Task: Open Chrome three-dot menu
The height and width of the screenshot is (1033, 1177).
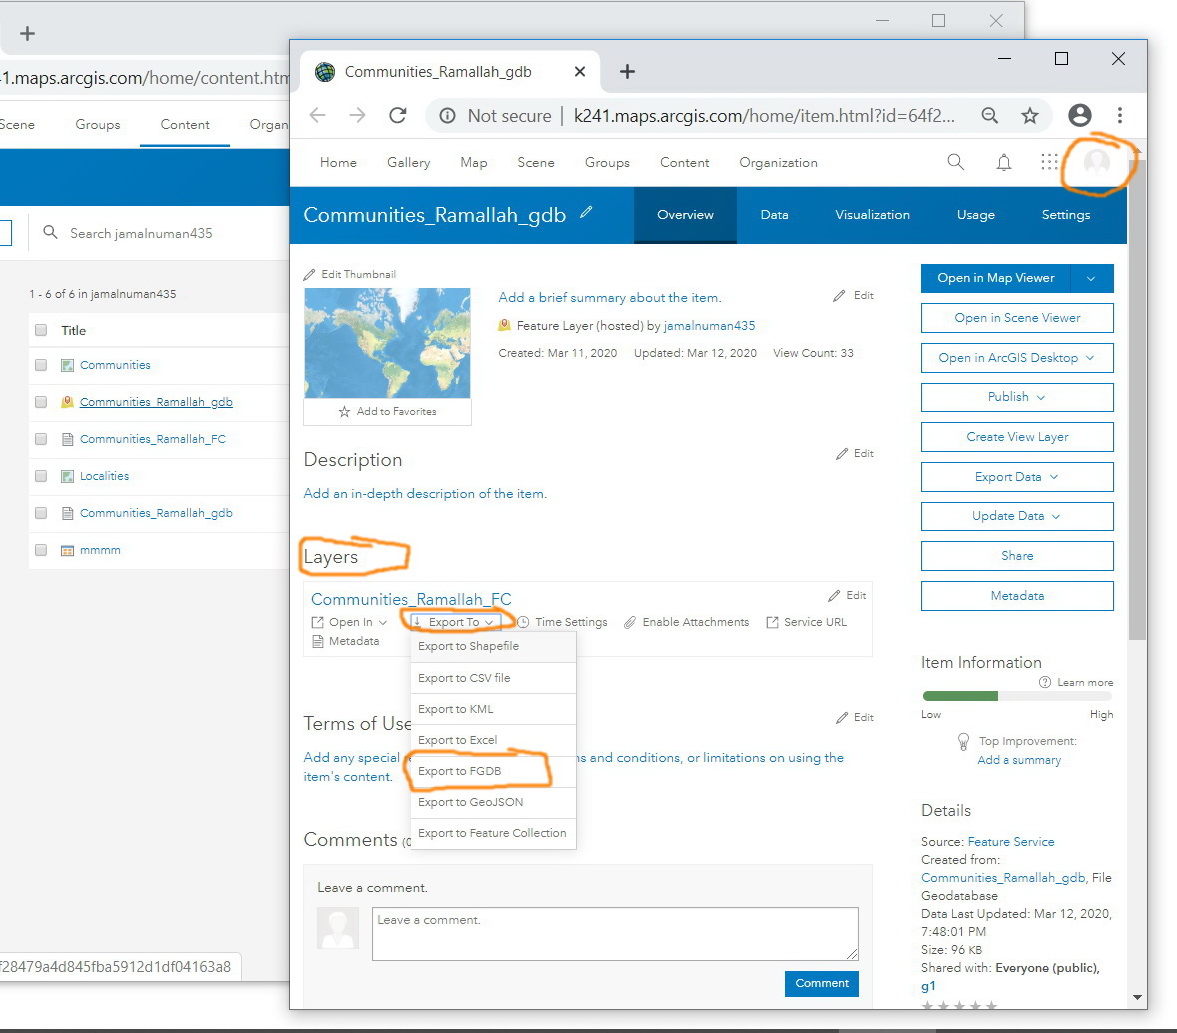Action: (x=1120, y=115)
